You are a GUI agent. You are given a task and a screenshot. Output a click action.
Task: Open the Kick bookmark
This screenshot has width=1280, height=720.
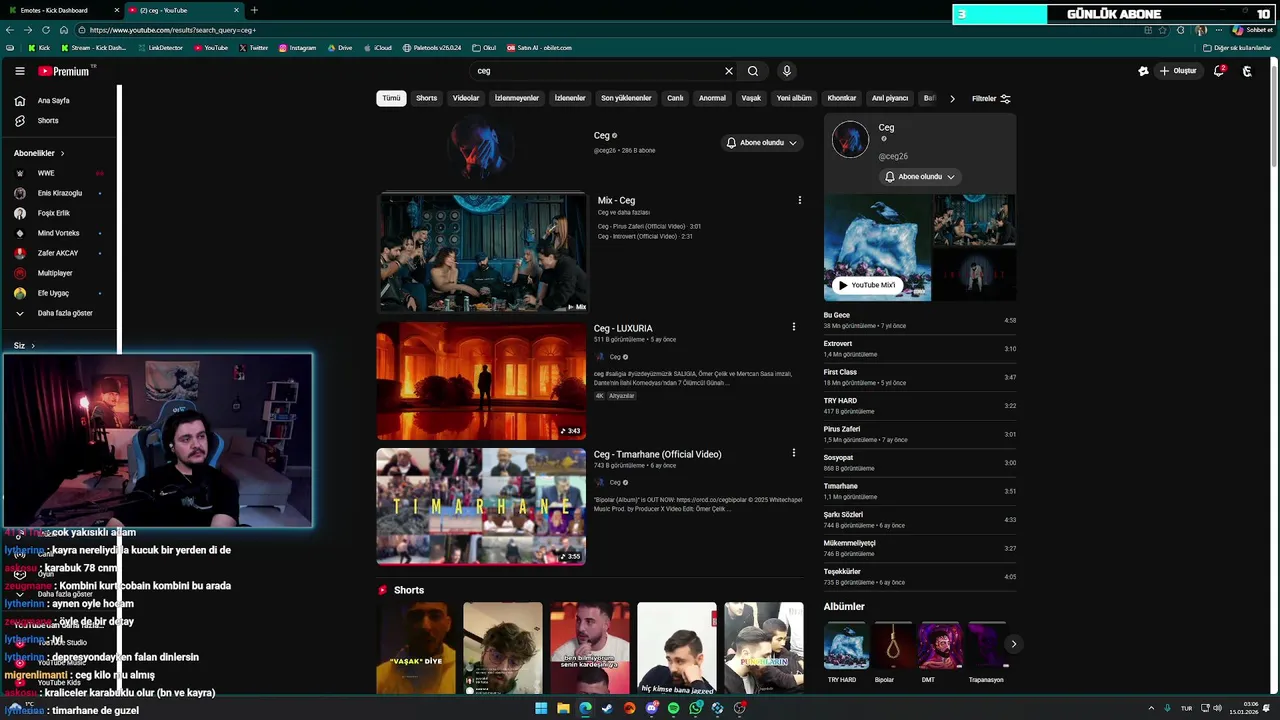39,48
